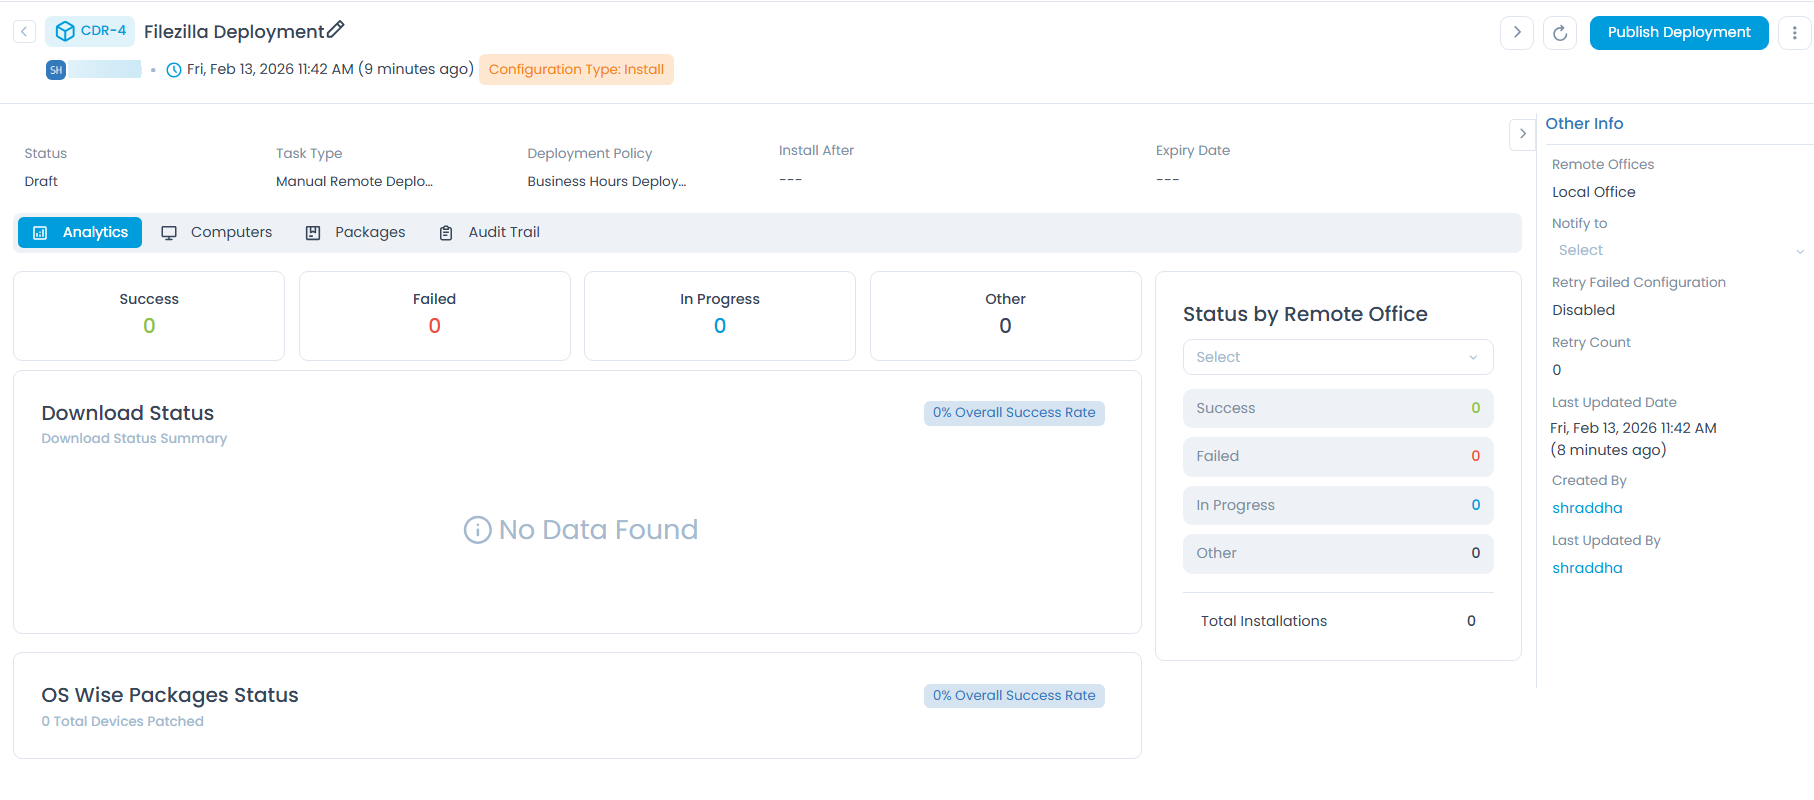The width and height of the screenshot is (1814, 800).
Task: Refresh the deployment details
Action: pos(1560,32)
